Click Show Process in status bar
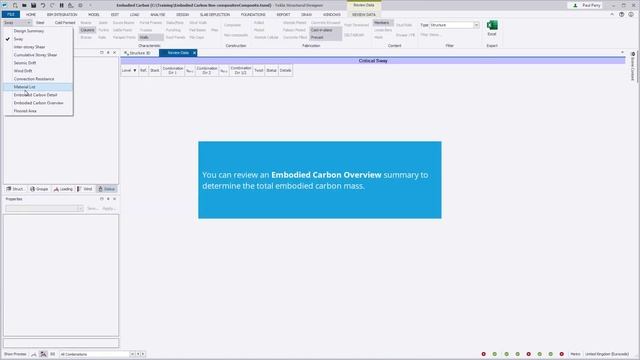This screenshot has width=640, height=360. pos(15,354)
